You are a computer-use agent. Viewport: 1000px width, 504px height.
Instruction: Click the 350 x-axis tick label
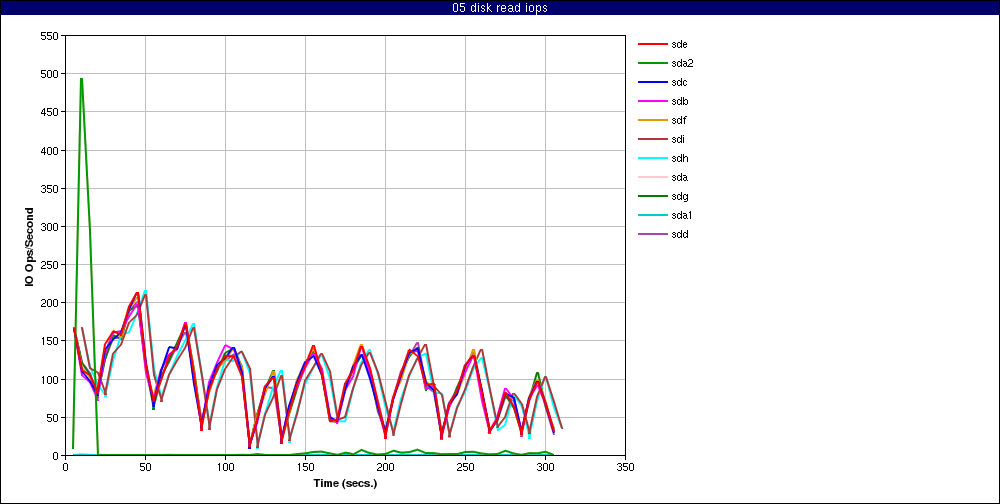pos(626,467)
